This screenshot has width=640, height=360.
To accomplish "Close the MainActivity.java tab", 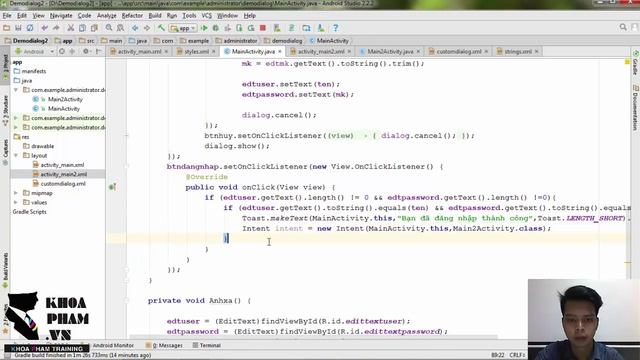I will point(280,51).
